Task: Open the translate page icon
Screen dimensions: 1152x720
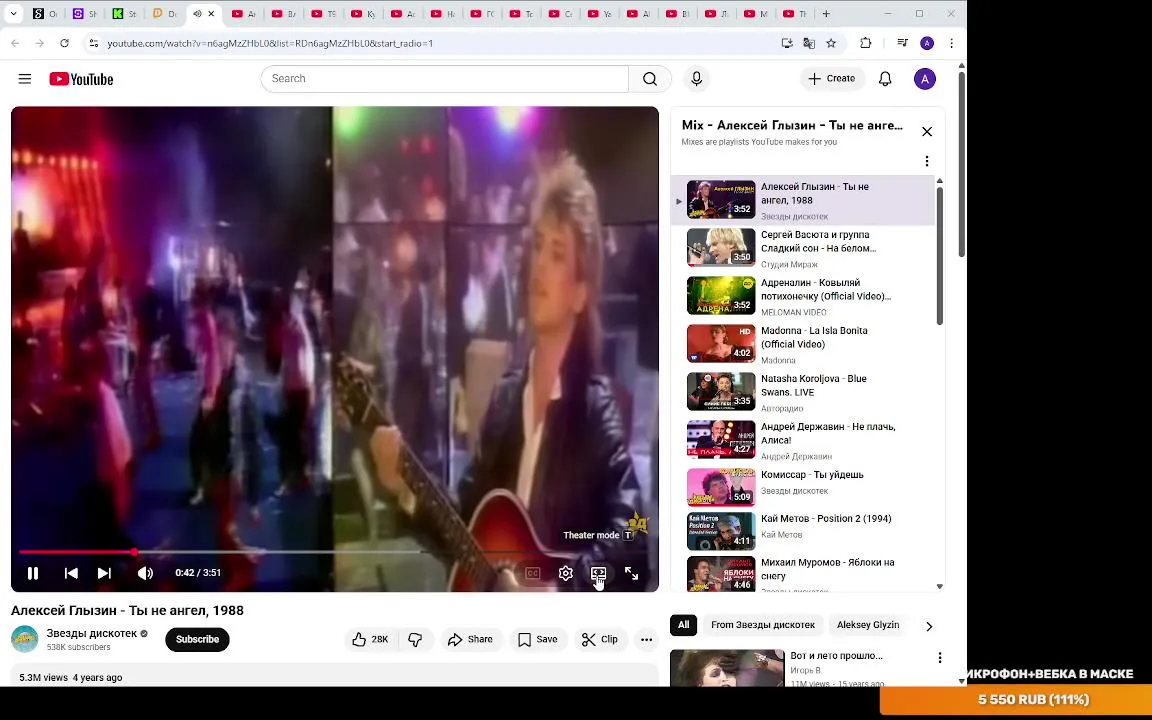Action: click(x=809, y=43)
